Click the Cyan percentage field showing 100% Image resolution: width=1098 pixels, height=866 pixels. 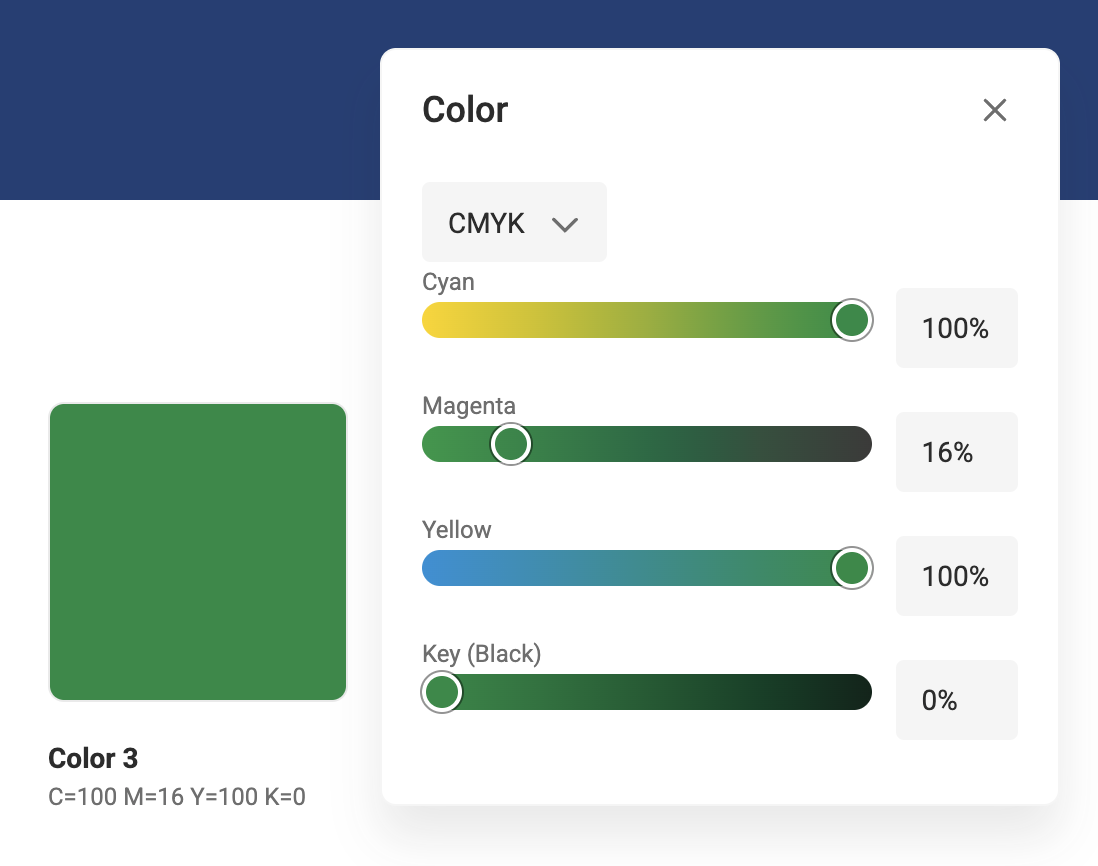click(956, 328)
